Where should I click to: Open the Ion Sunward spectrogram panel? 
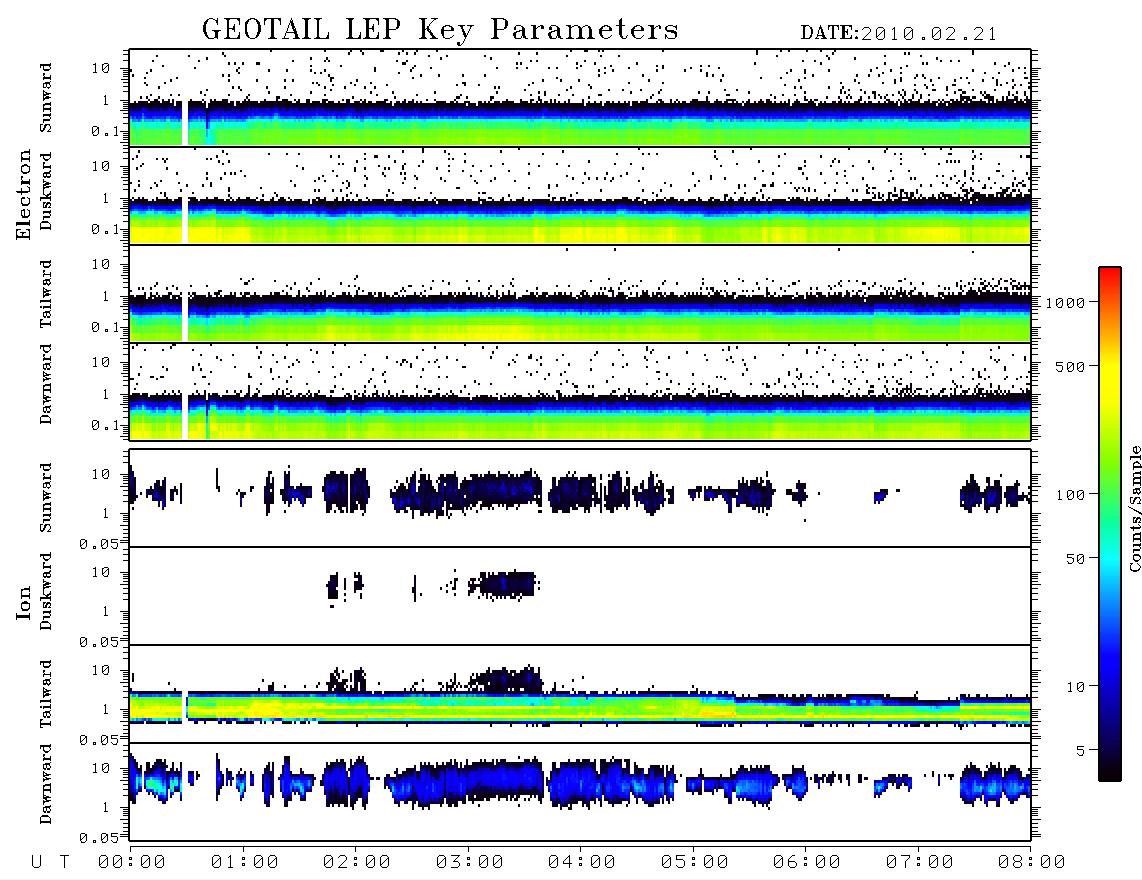tap(580, 498)
